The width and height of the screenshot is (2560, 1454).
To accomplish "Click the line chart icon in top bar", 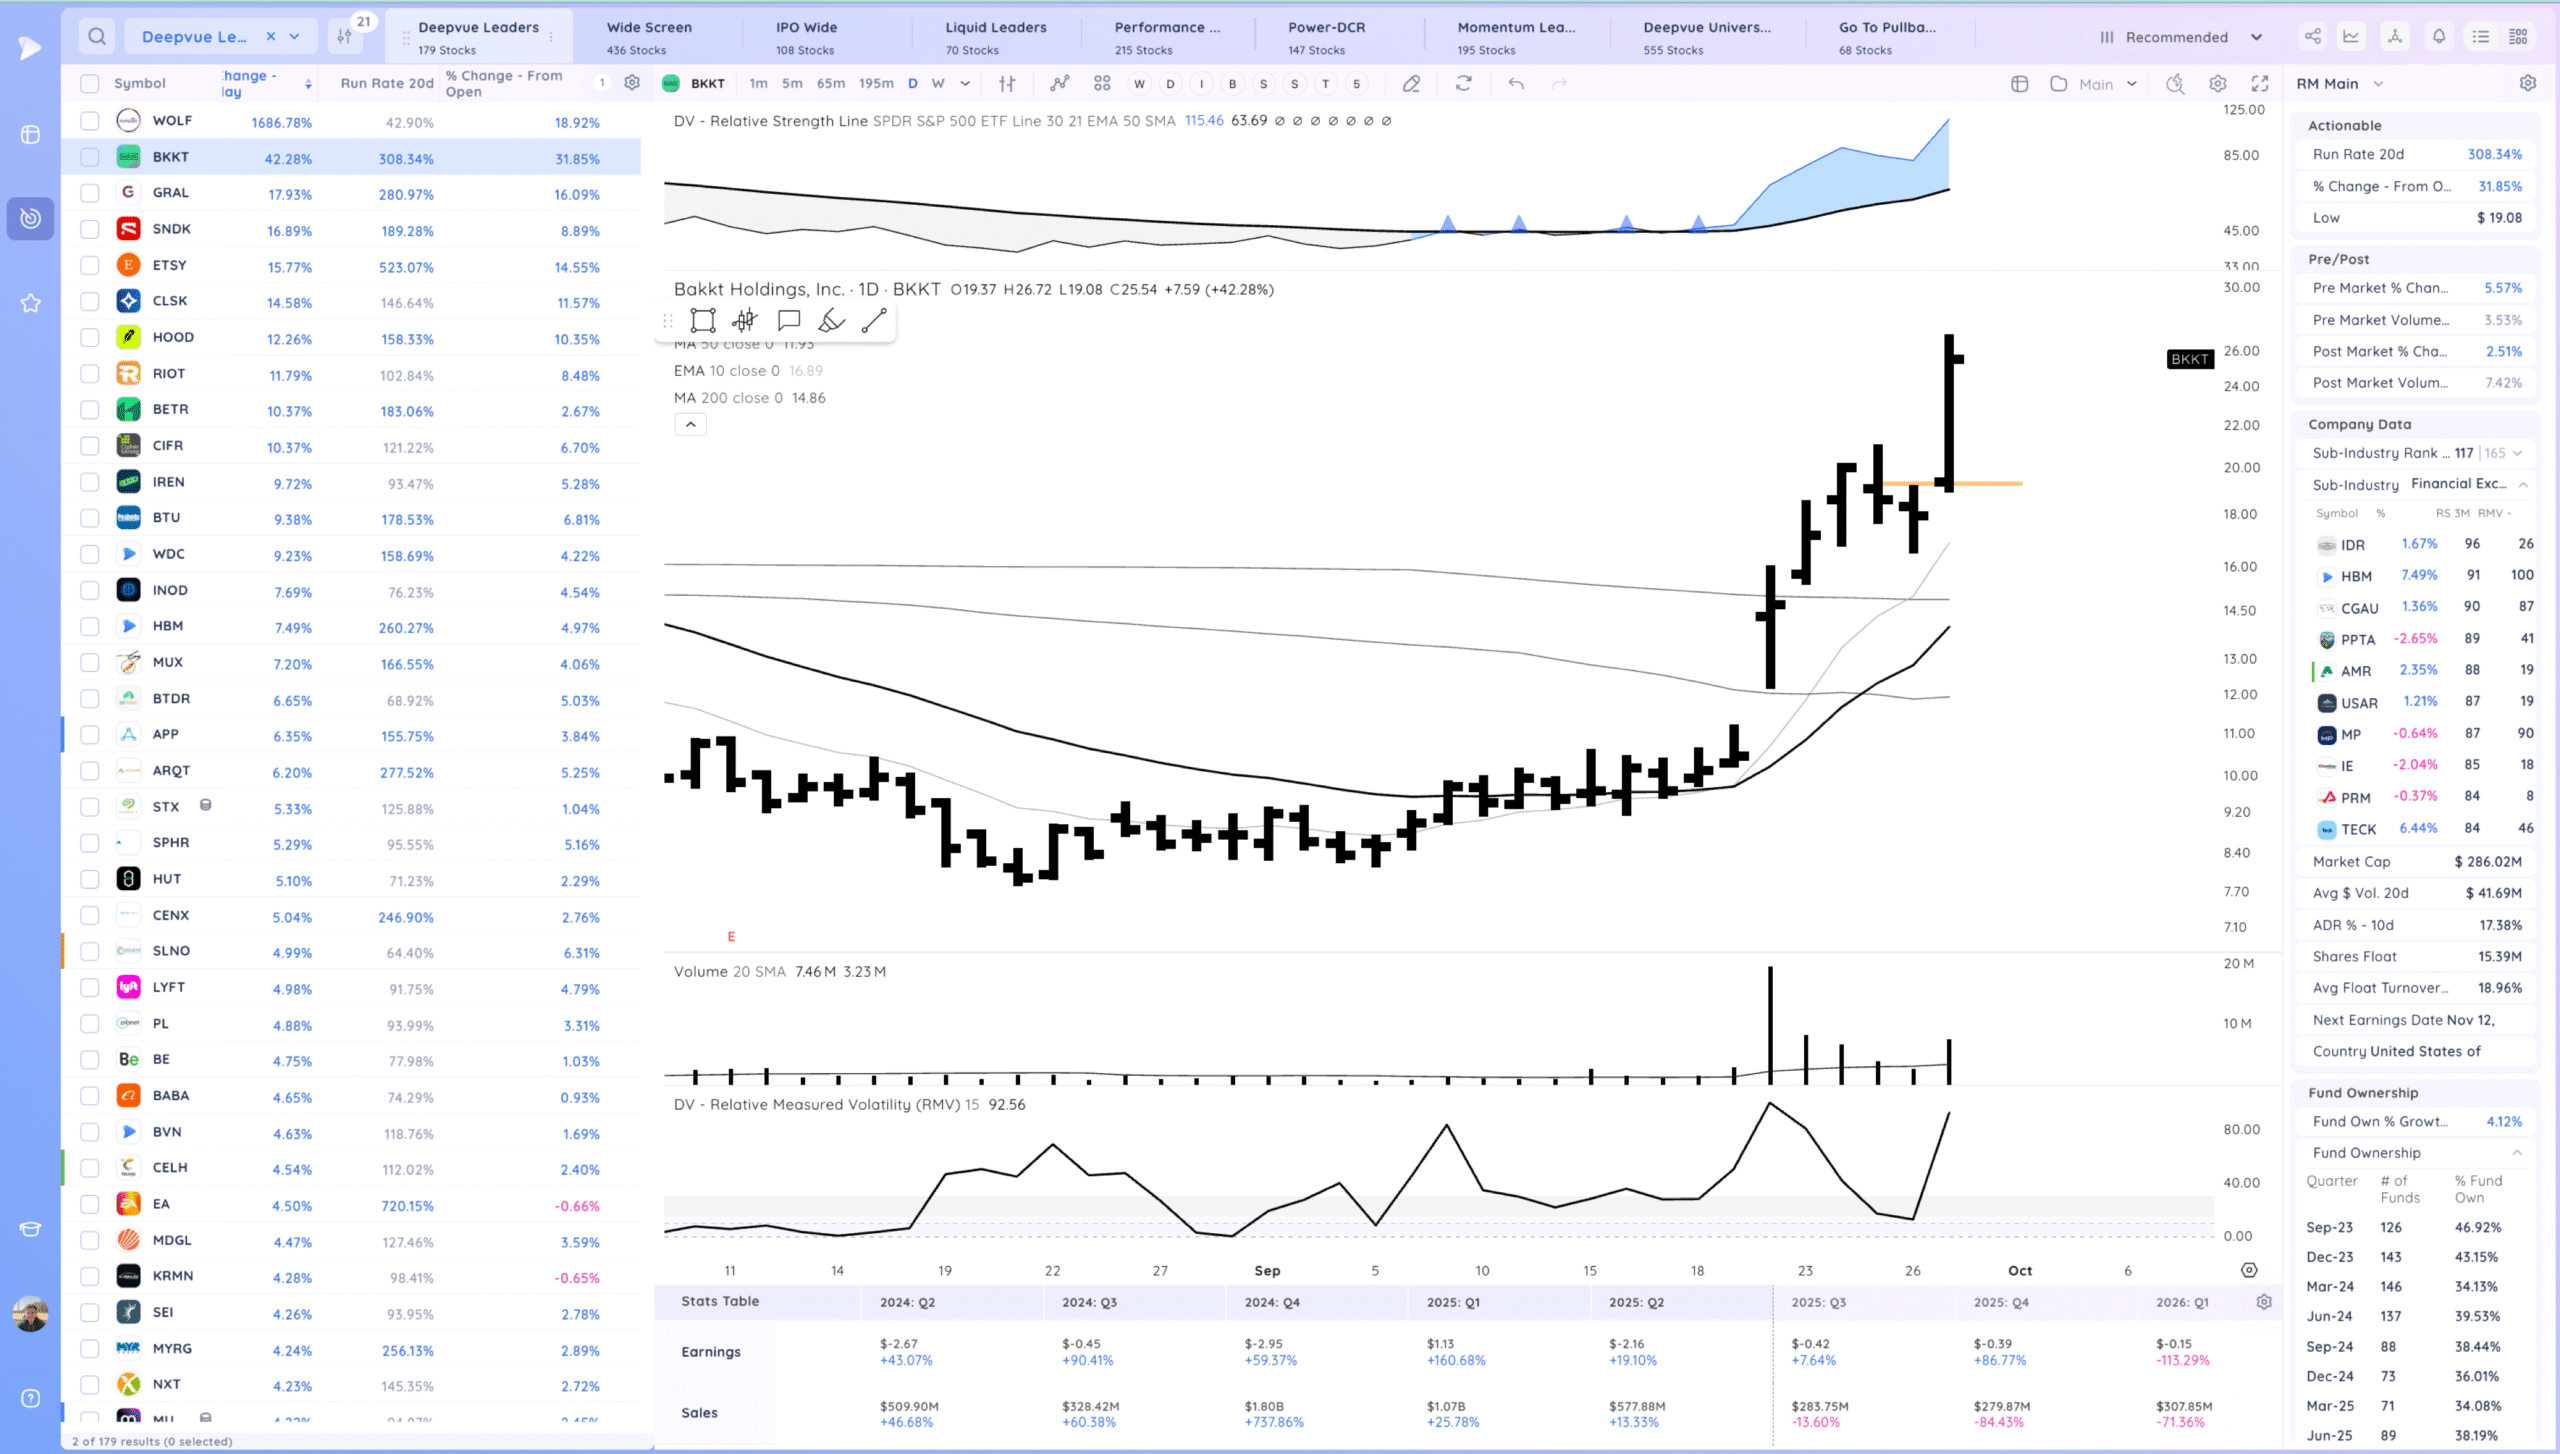I will point(2351,37).
